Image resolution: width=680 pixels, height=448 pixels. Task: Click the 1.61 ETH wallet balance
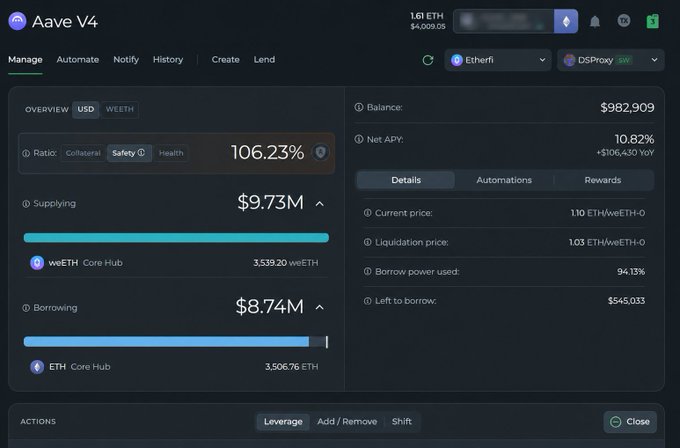pos(427,16)
